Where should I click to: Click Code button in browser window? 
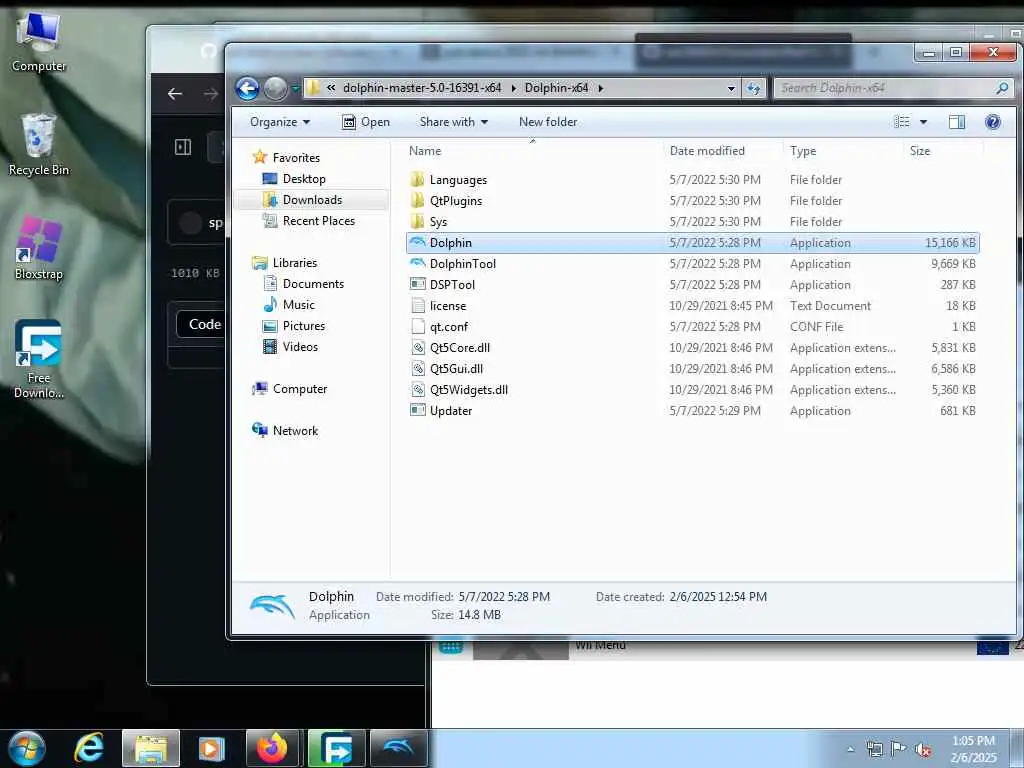(202, 324)
